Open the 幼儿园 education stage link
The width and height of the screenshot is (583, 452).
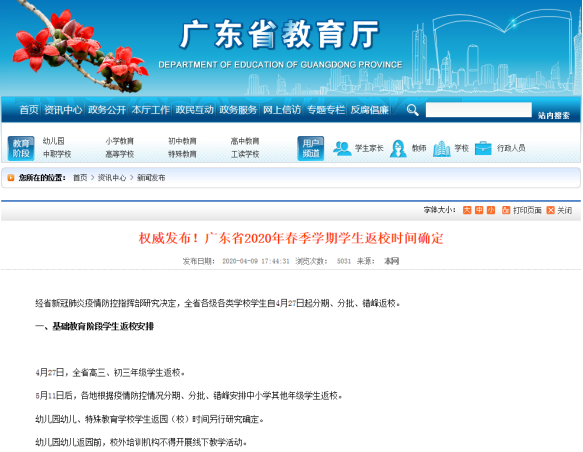(x=54, y=141)
